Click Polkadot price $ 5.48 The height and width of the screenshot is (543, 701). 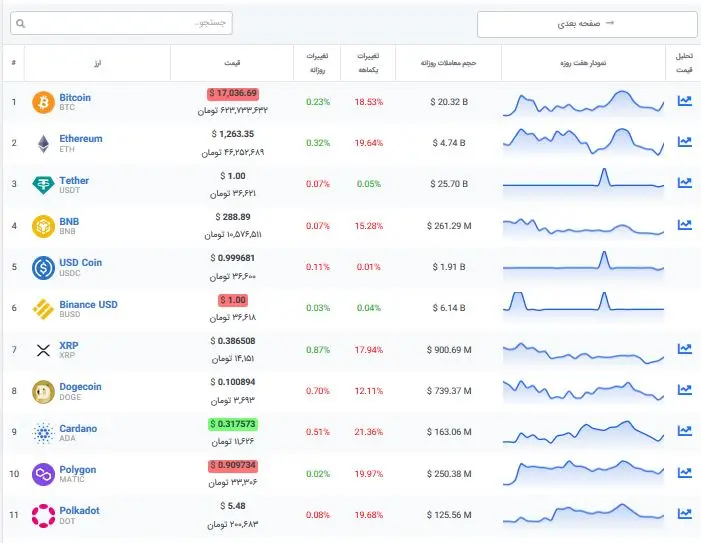point(233,506)
